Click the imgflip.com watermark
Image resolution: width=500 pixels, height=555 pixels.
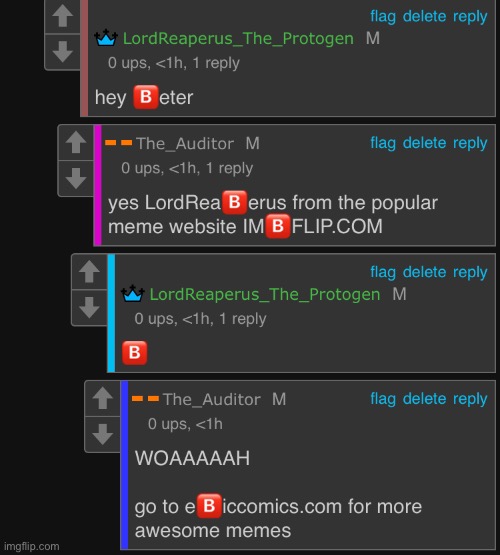31,547
